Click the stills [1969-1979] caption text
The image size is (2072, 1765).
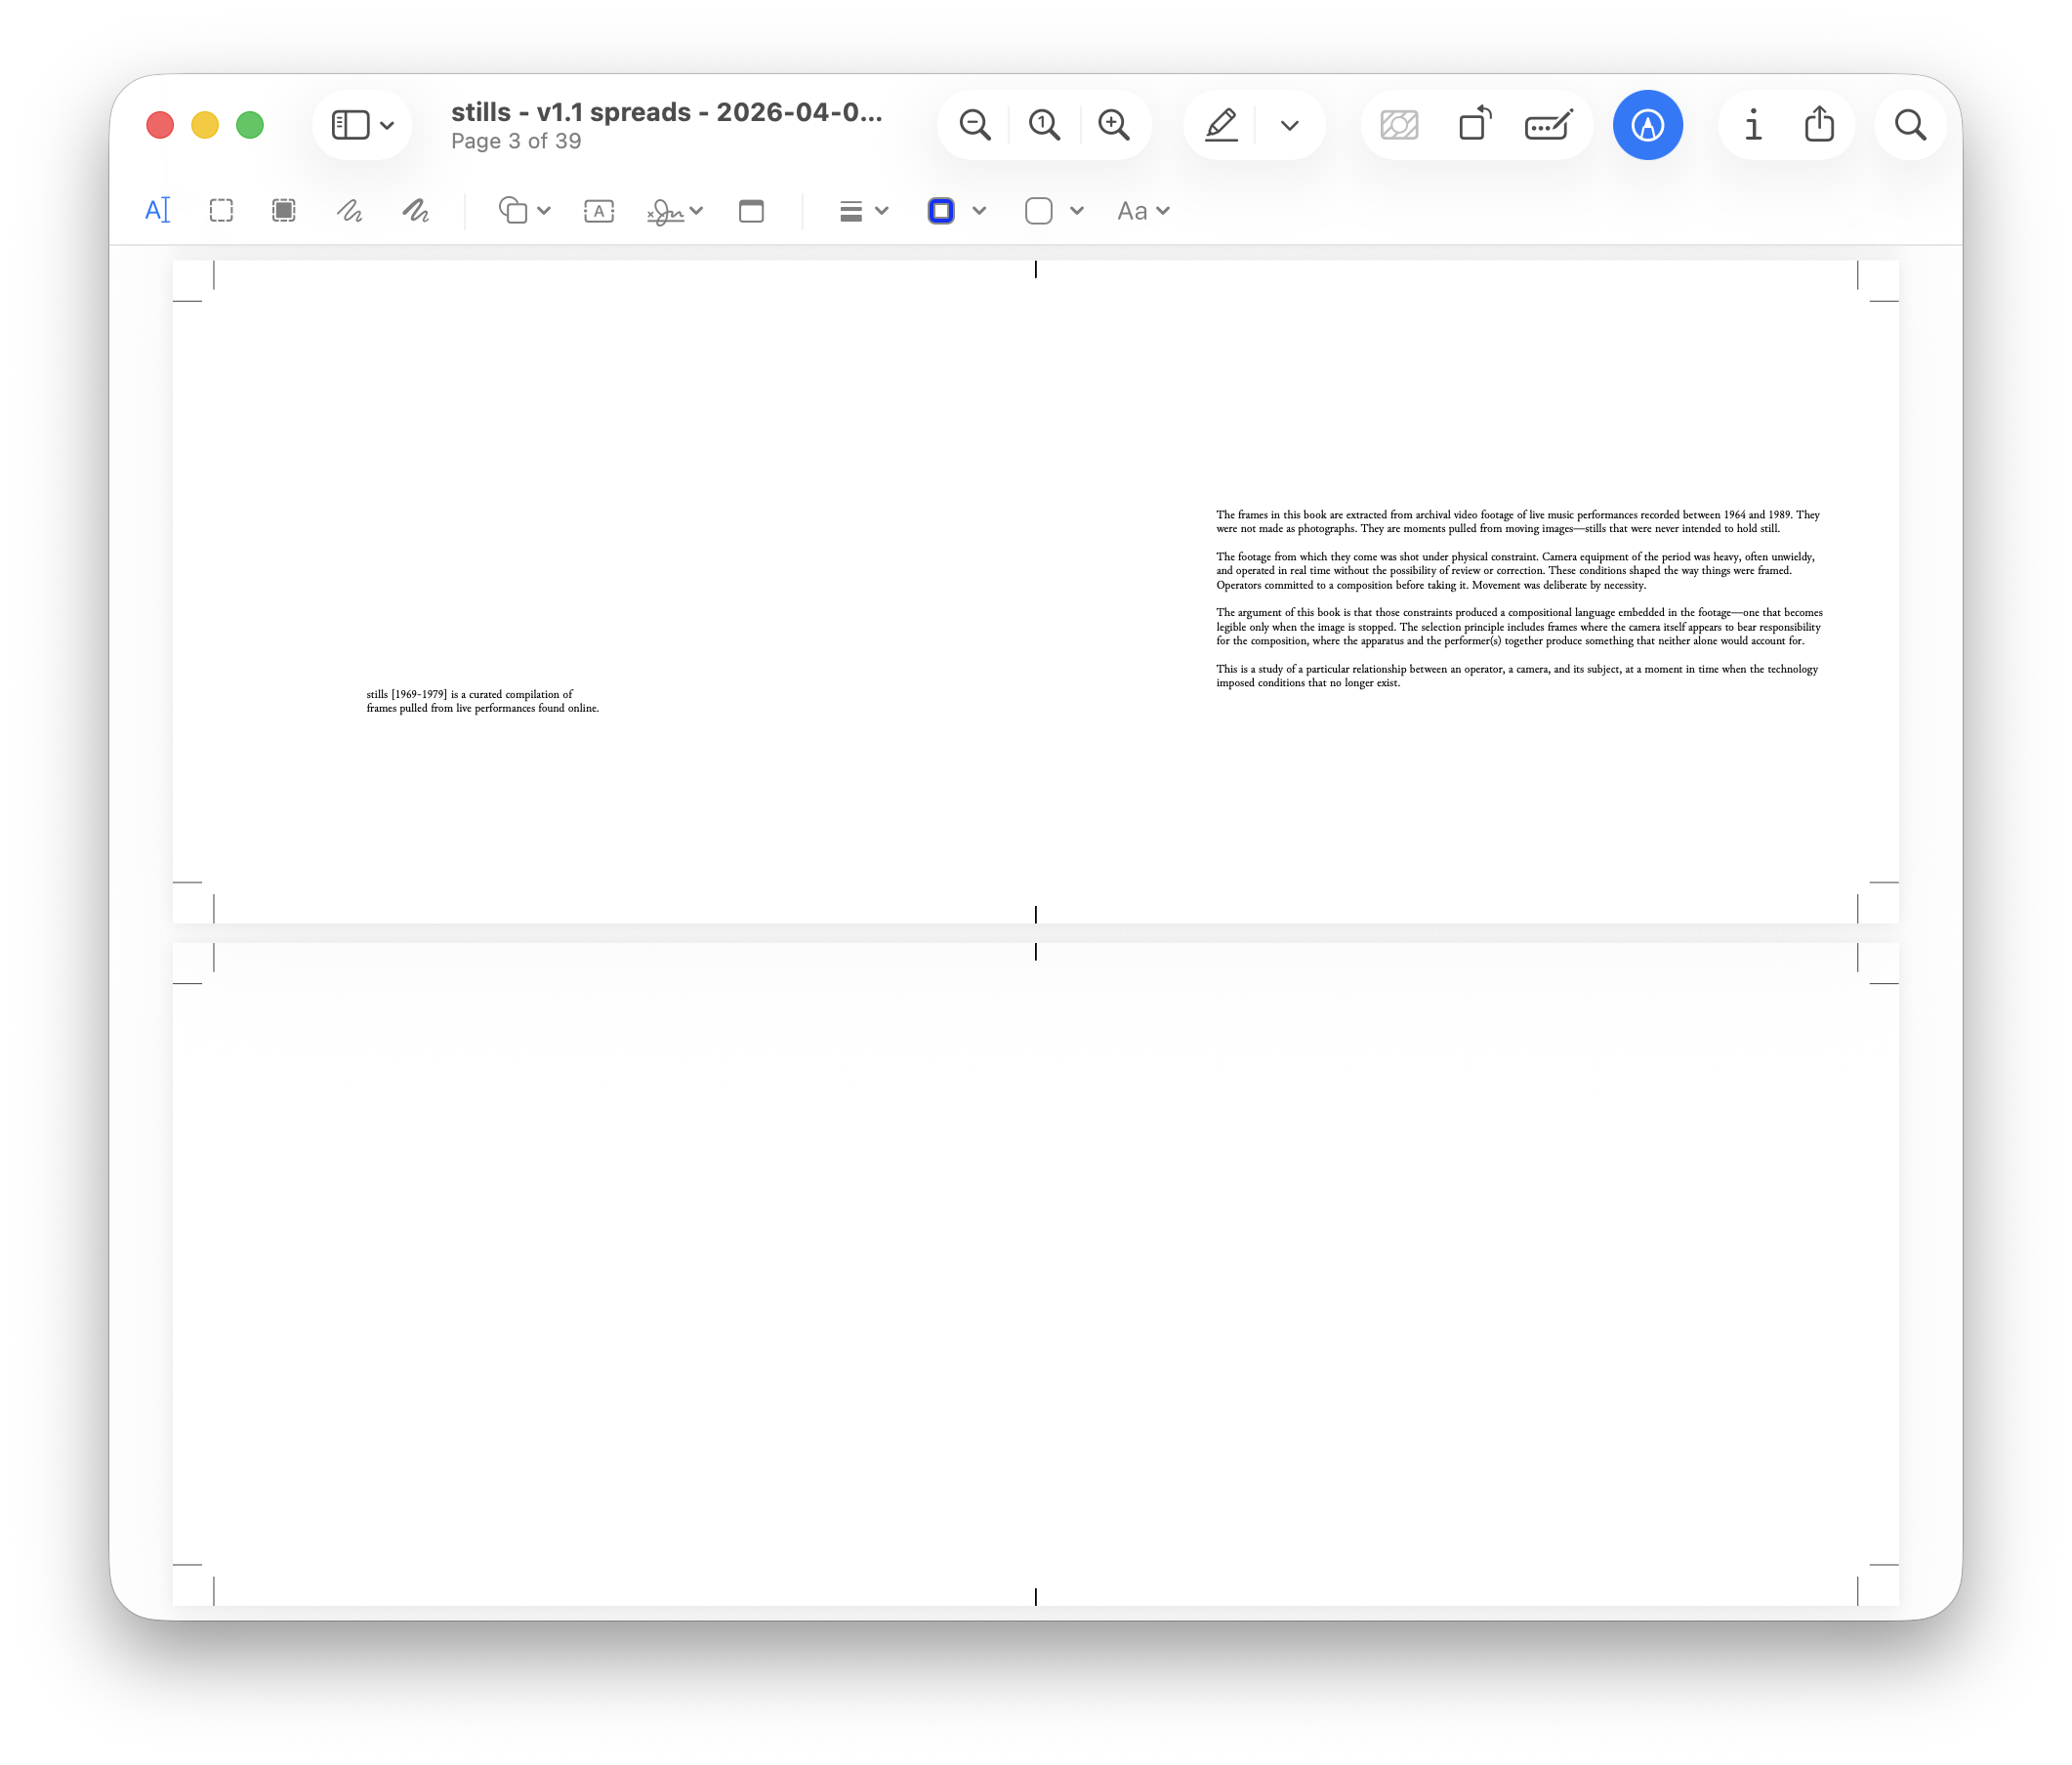[482, 701]
